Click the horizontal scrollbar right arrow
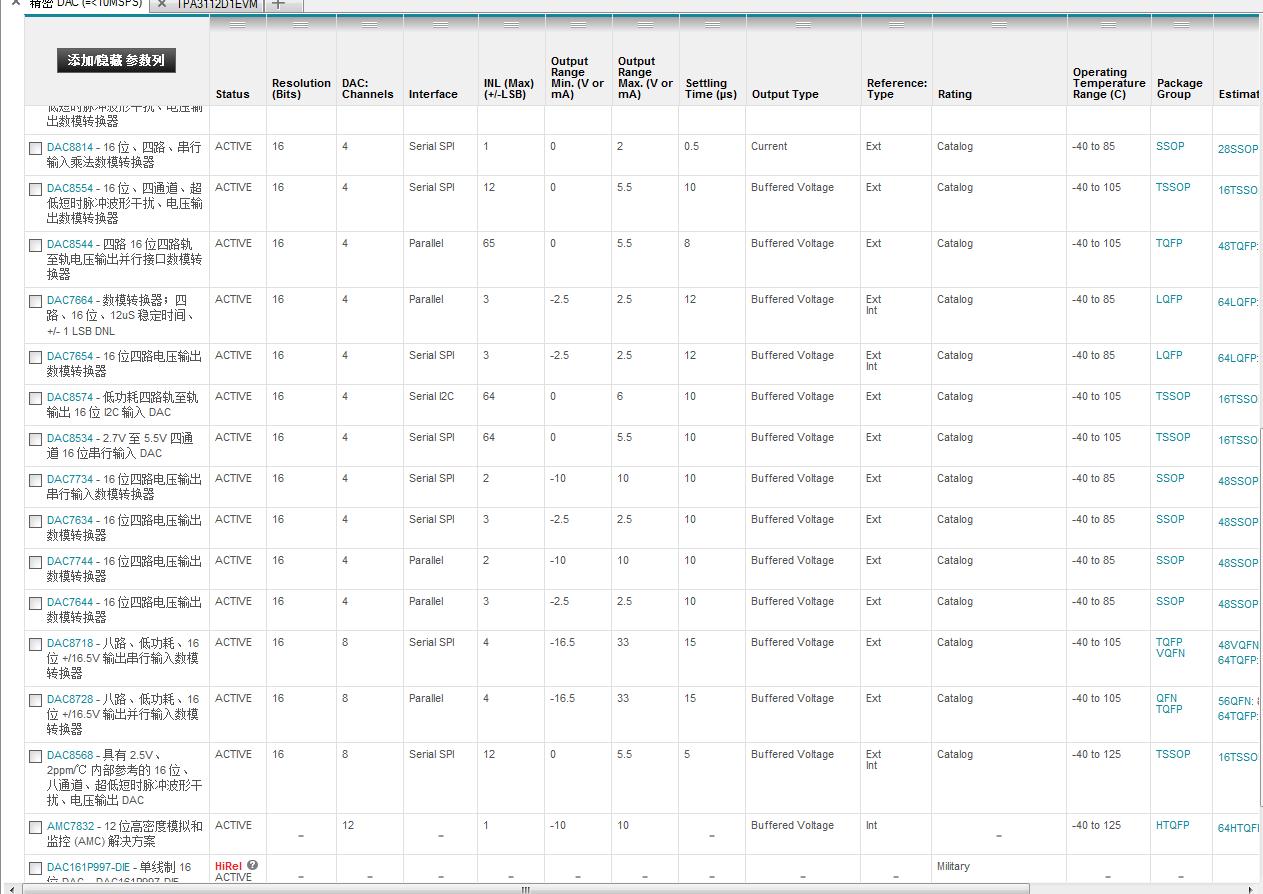The height and width of the screenshot is (894, 1263). coord(1252,889)
